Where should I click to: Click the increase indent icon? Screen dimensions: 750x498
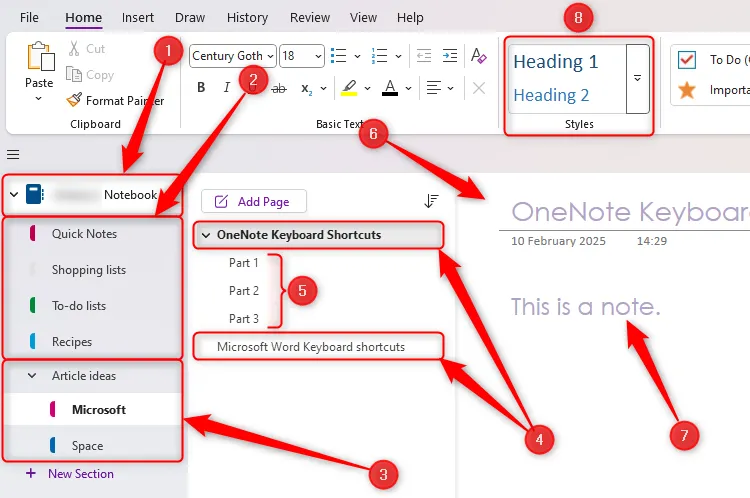coord(450,56)
